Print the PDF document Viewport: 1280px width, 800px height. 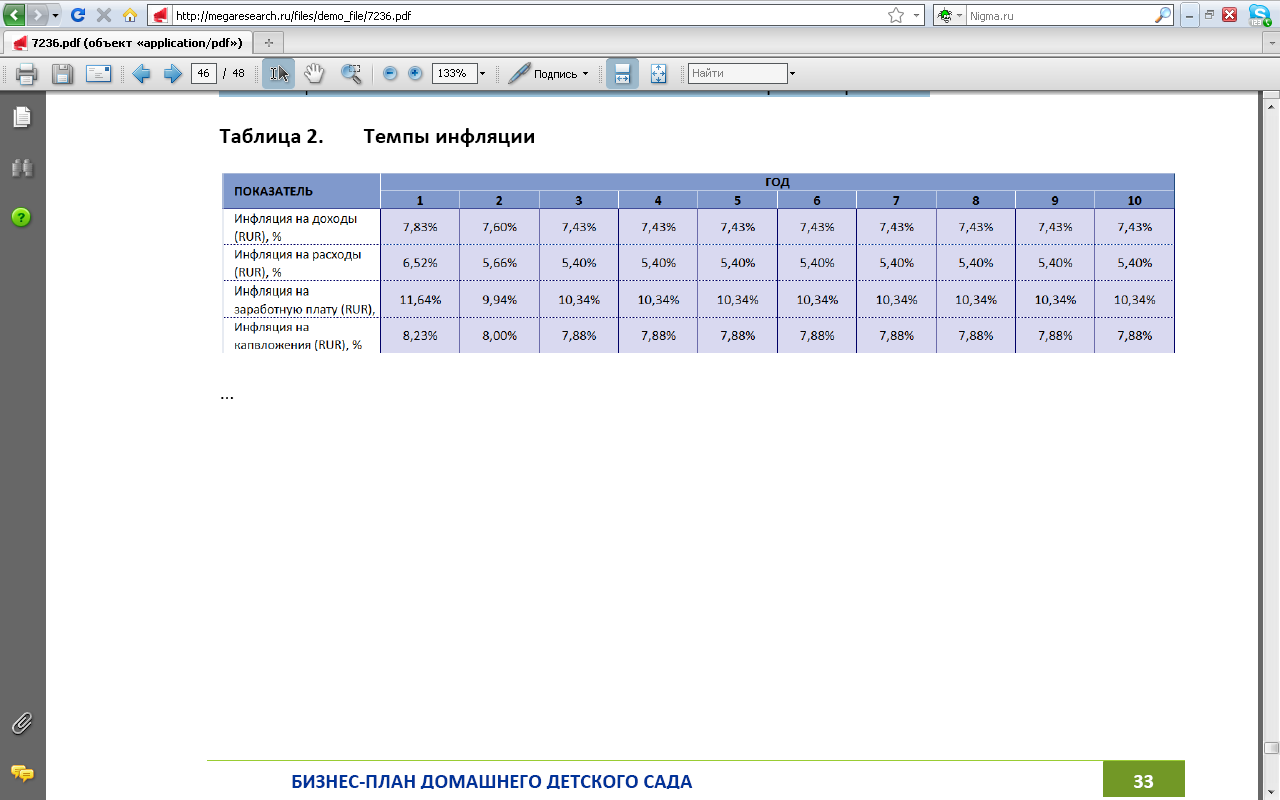(26, 74)
